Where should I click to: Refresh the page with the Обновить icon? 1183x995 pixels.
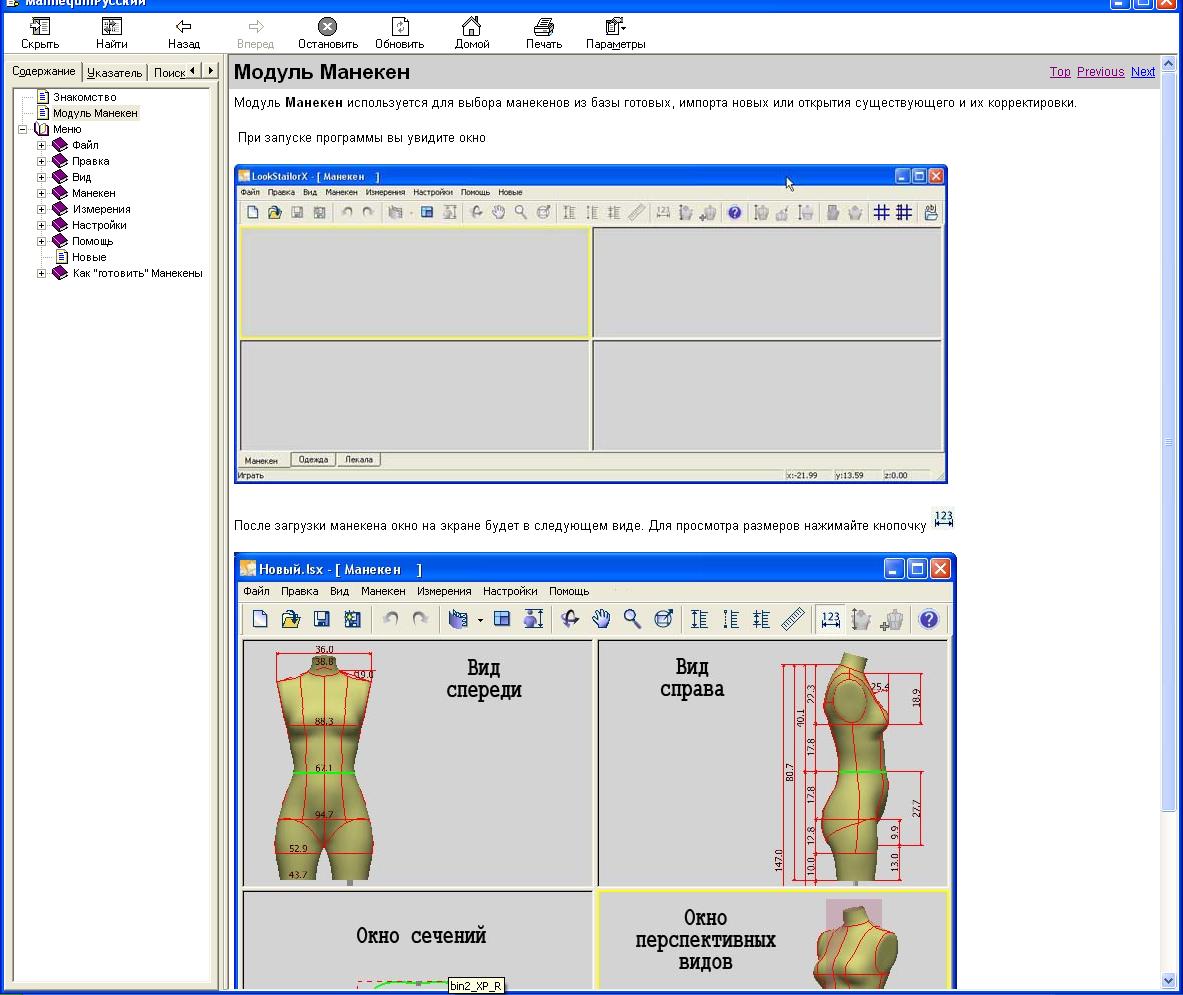[x=400, y=27]
